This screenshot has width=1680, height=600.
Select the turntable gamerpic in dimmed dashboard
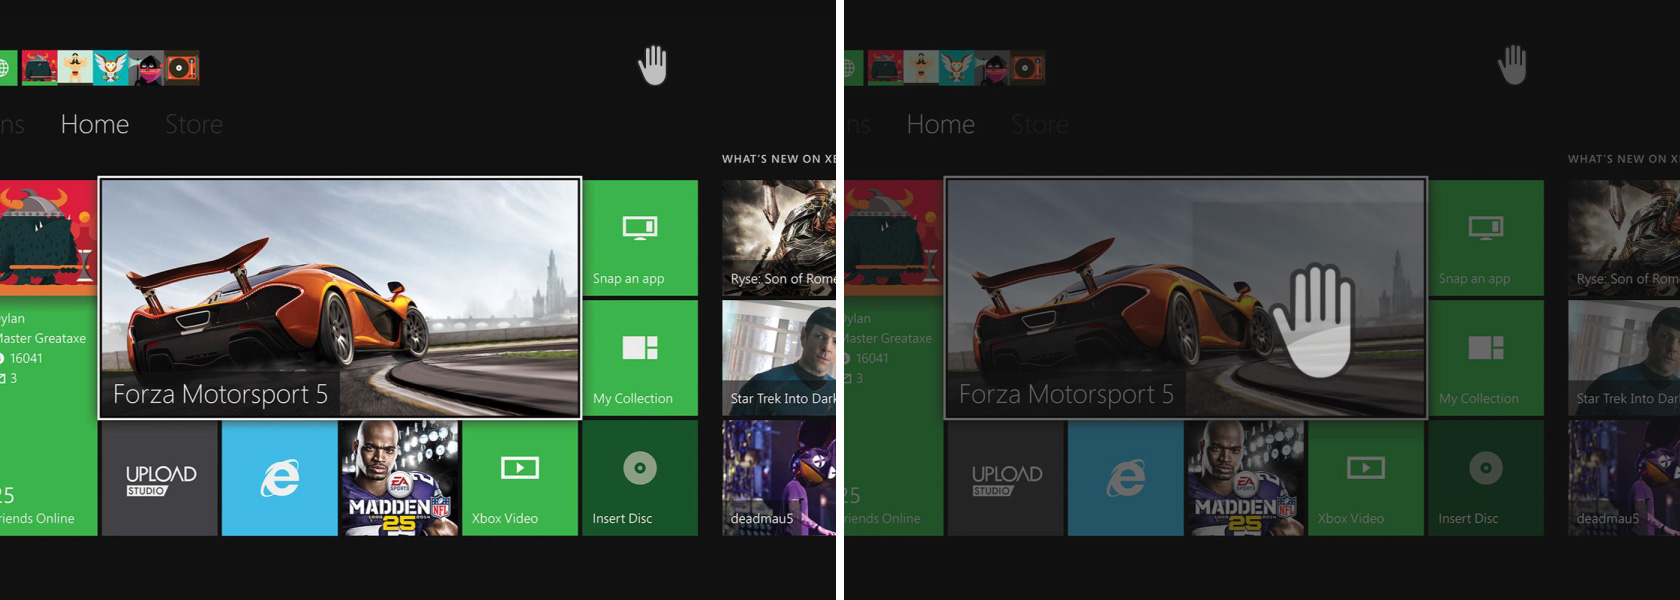click(x=1028, y=67)
